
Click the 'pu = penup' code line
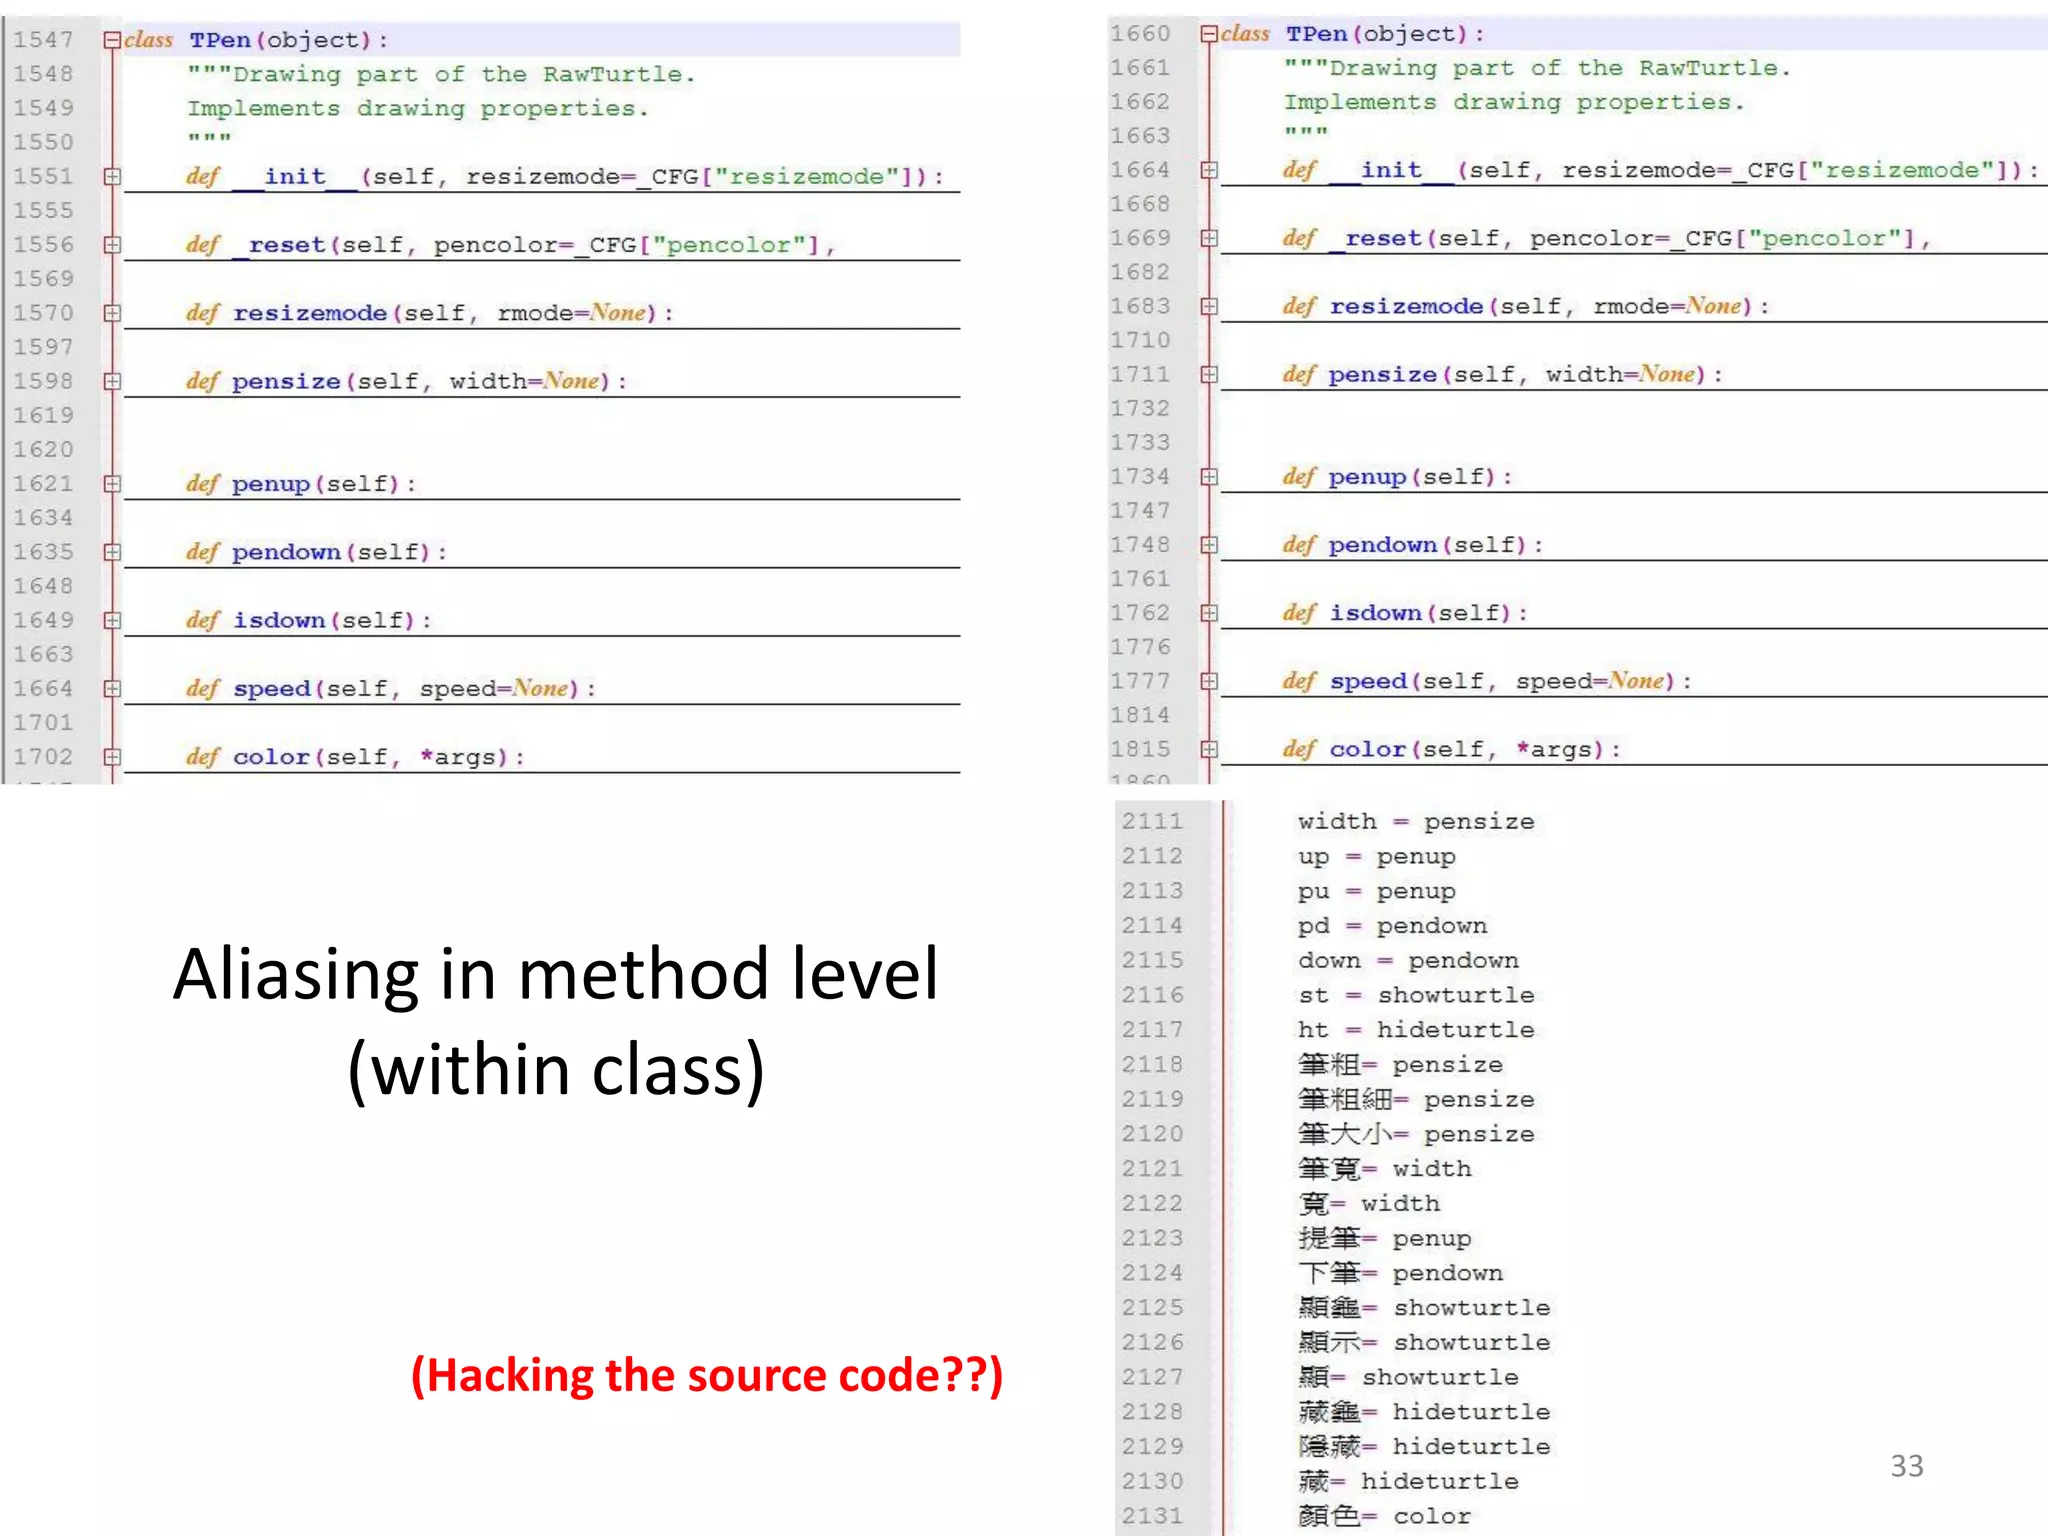(1377, 891)
